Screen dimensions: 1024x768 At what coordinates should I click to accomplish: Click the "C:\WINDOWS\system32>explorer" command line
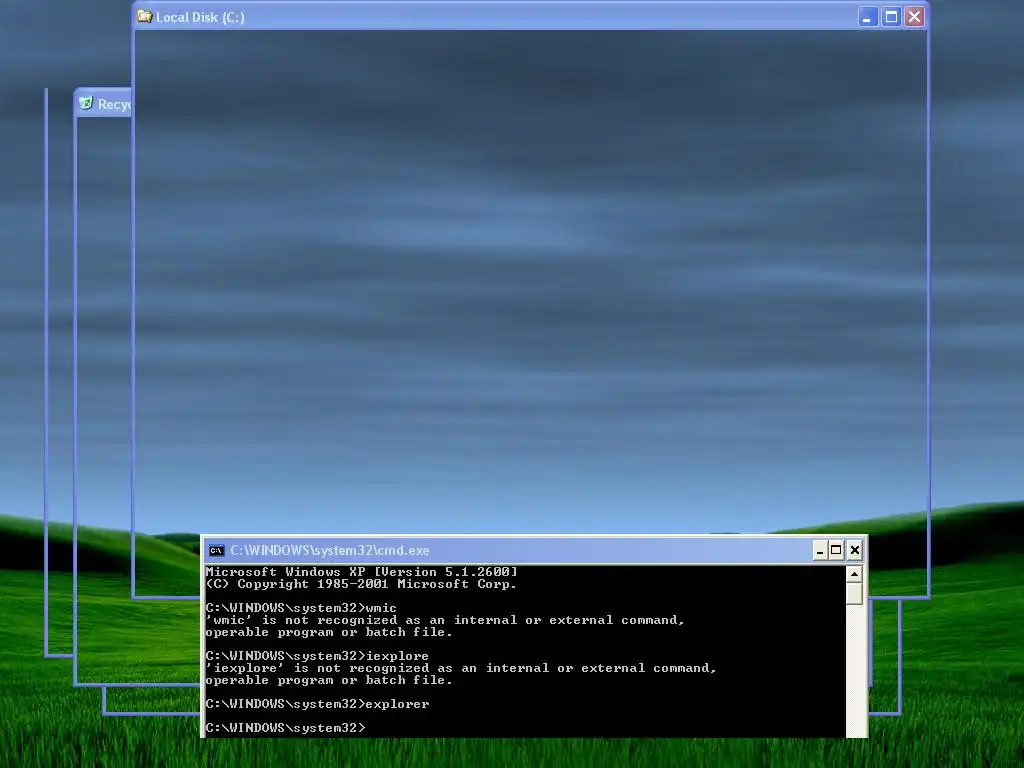(x=317, y=705)
